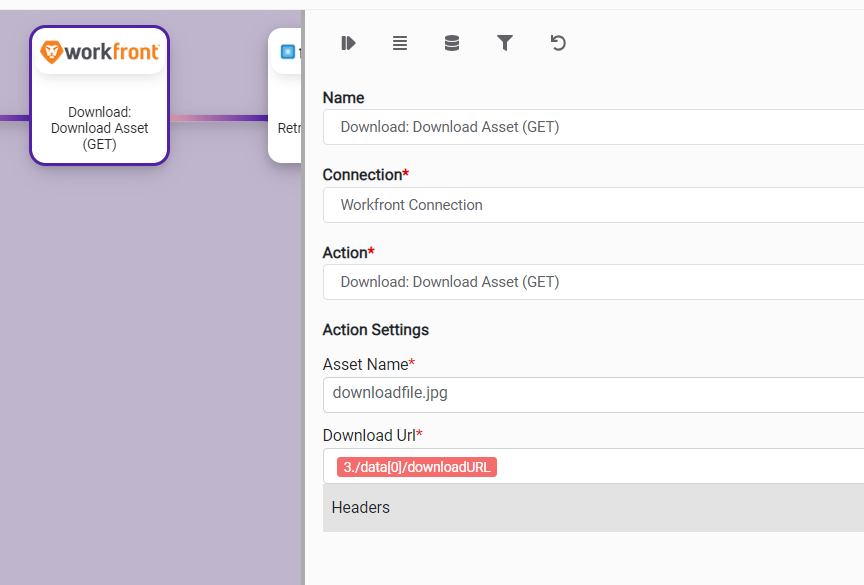Open the list lines icon in toolbar
This screenshot has width=864, height=585.
[x=400, y=43]
